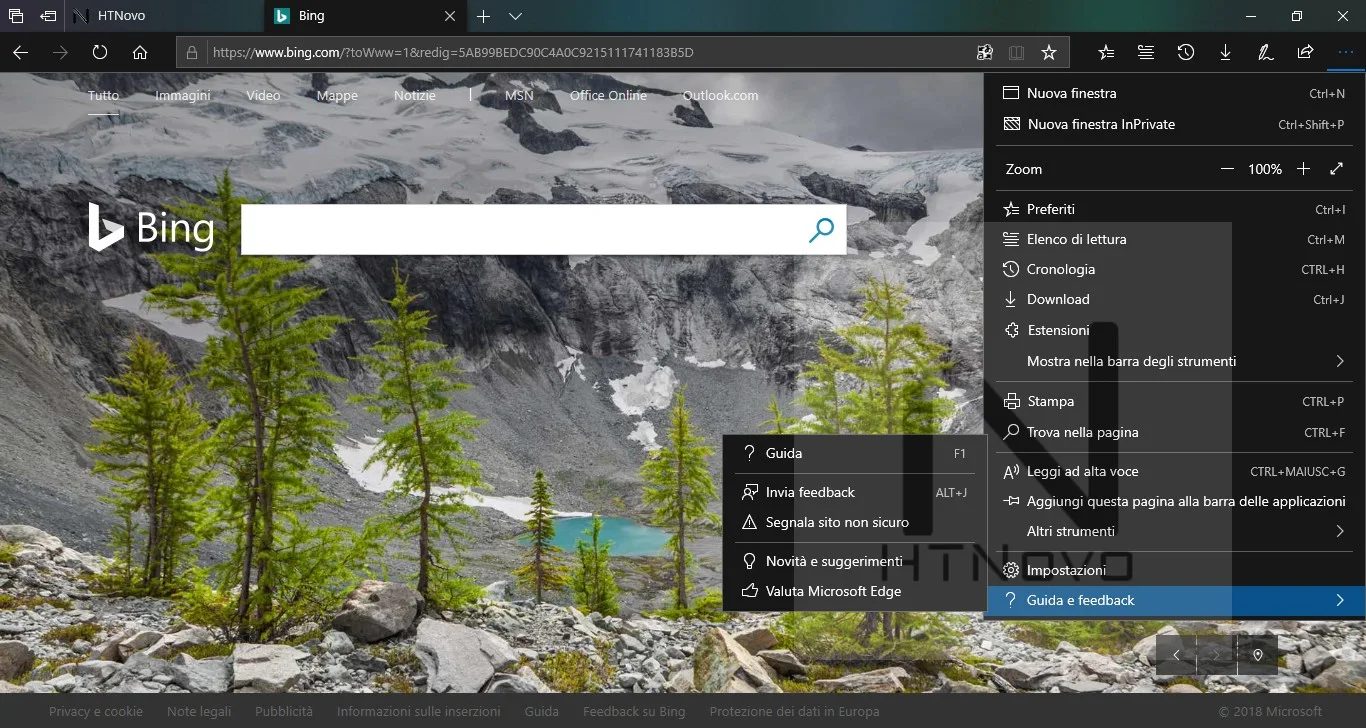Expand Mostra nella barra degli strumenti submenu
Viewport: 1366px width, 728px height.
1175,361
